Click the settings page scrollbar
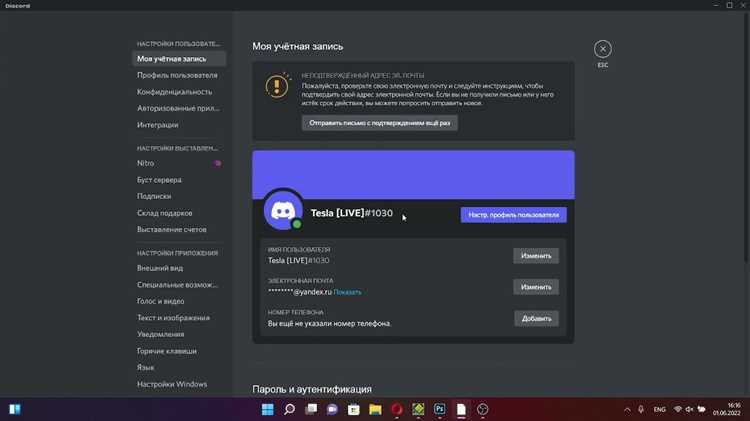Screen dimensions: 750x421 click(x=746, y=136)
